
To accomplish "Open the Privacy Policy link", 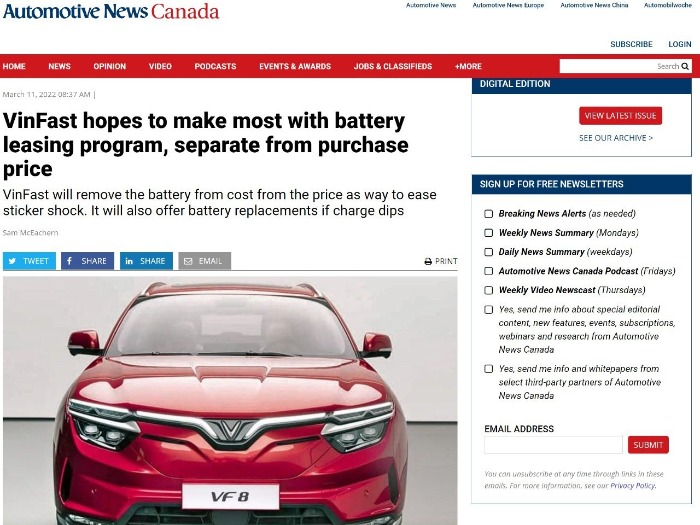I will 633,486.
